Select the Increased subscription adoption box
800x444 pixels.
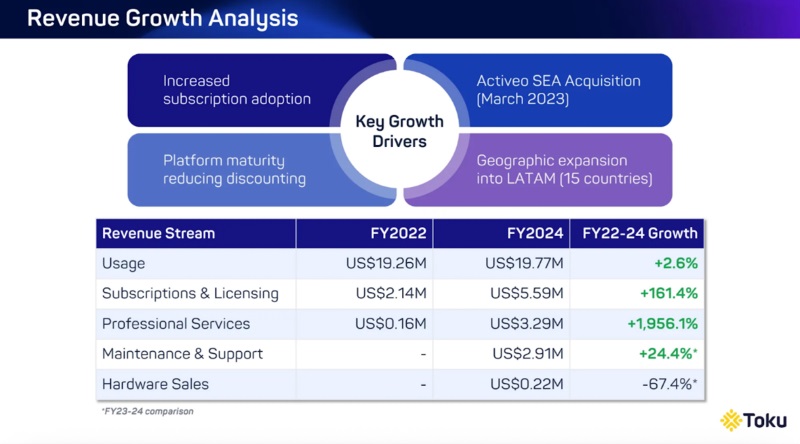tap(237, 90)
